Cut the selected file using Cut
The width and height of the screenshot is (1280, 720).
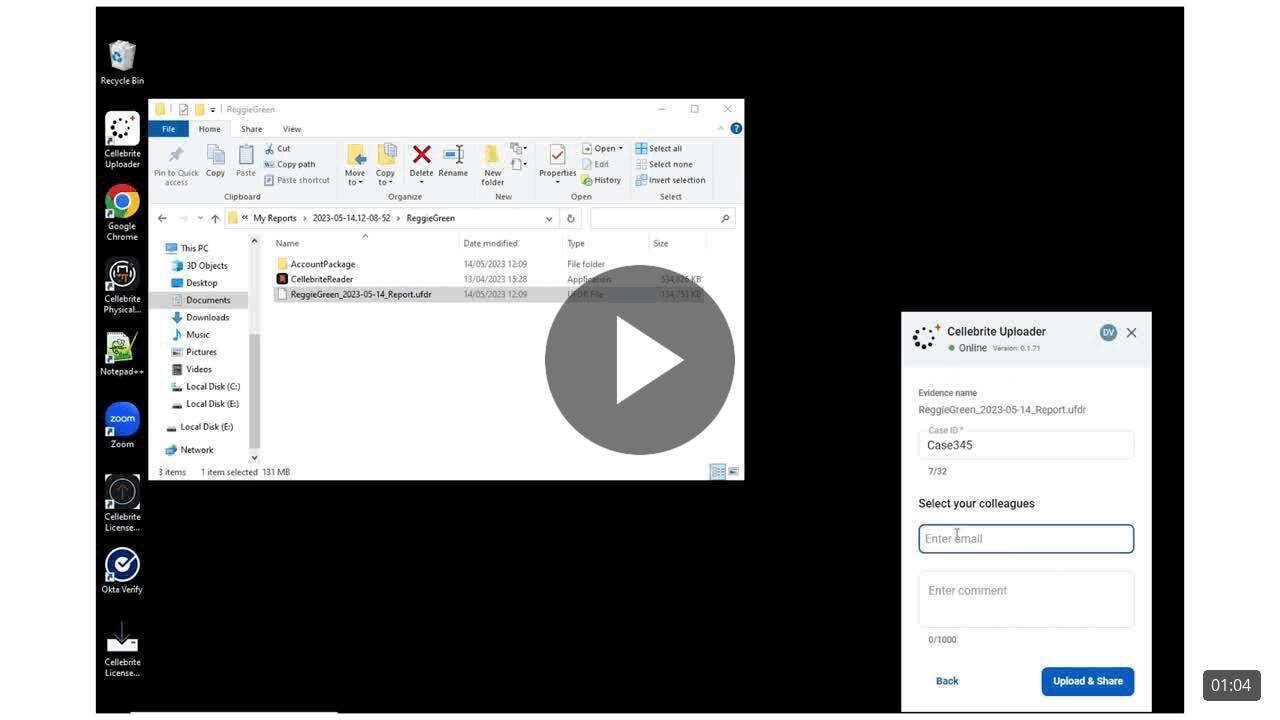point(277,149)
